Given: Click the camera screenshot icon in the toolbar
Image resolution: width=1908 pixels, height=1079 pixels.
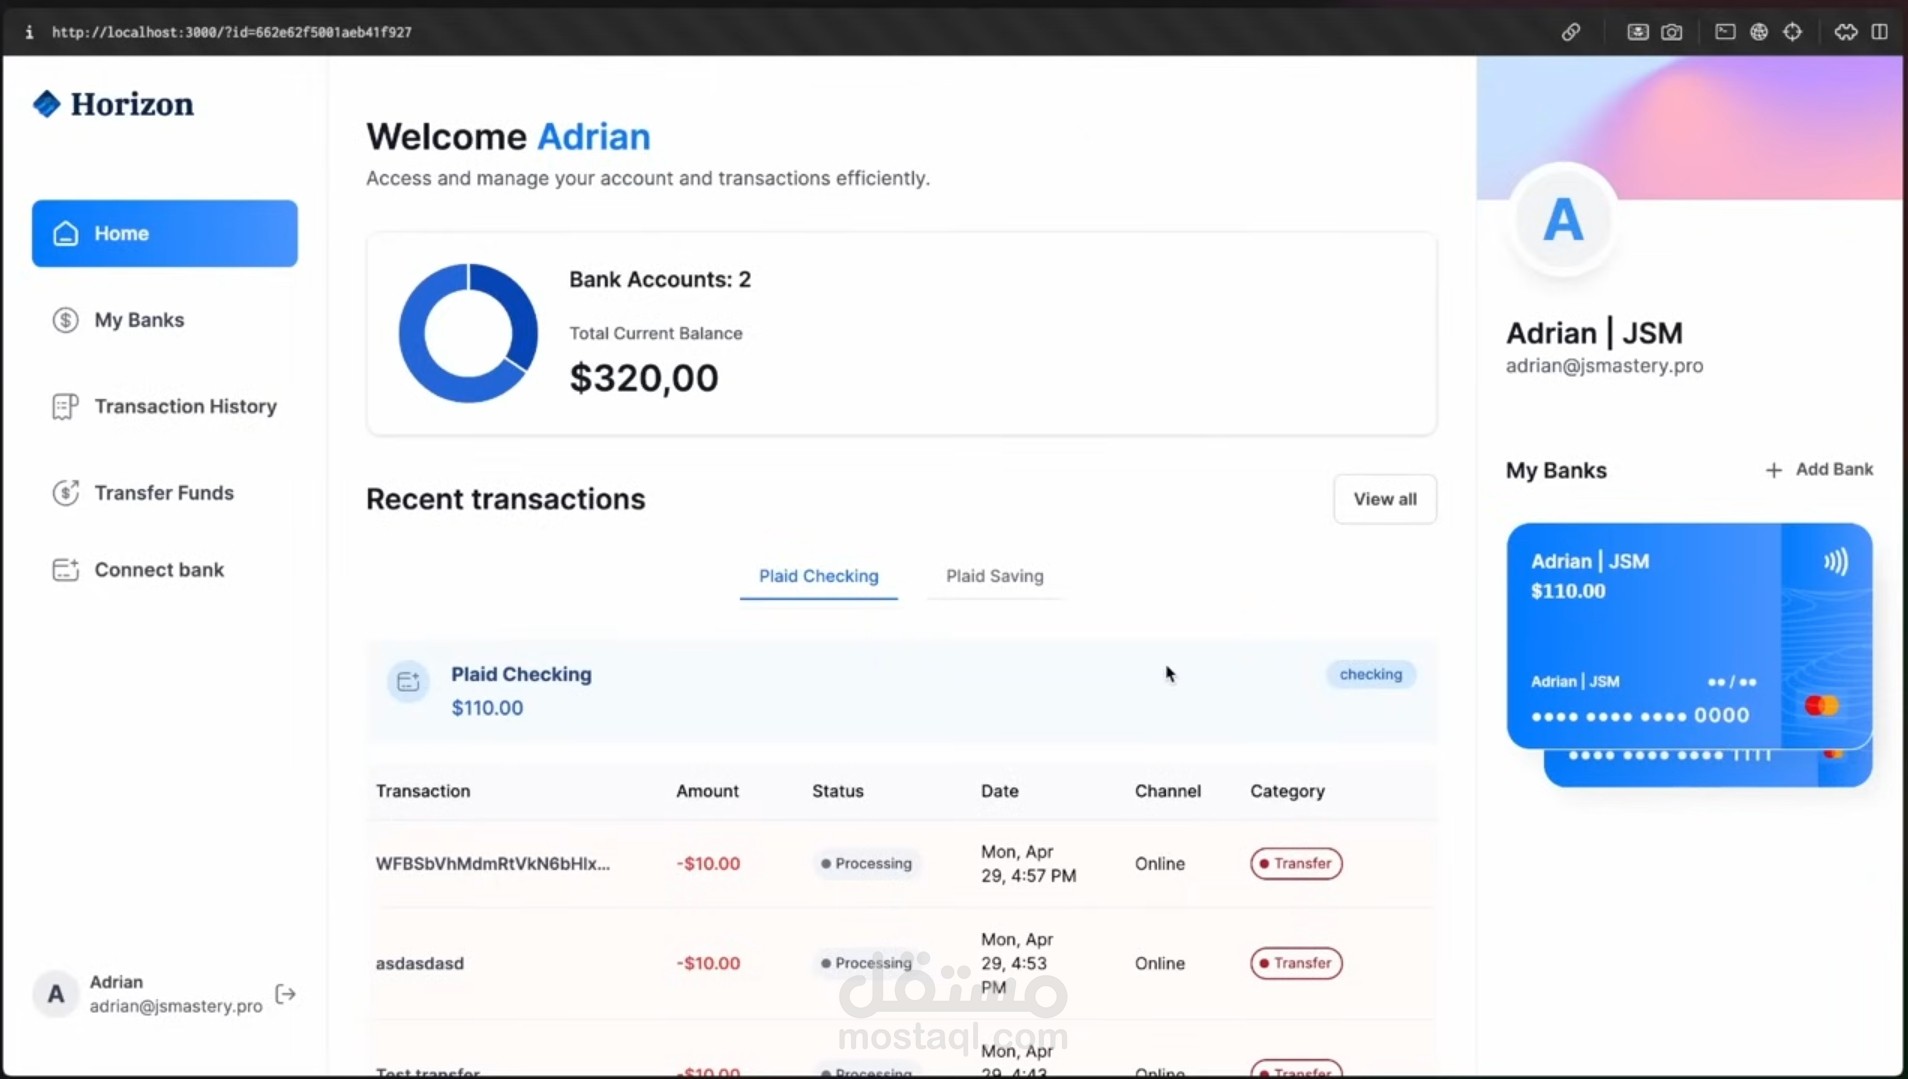Looking at the screenshot, I should point(1672,31).
